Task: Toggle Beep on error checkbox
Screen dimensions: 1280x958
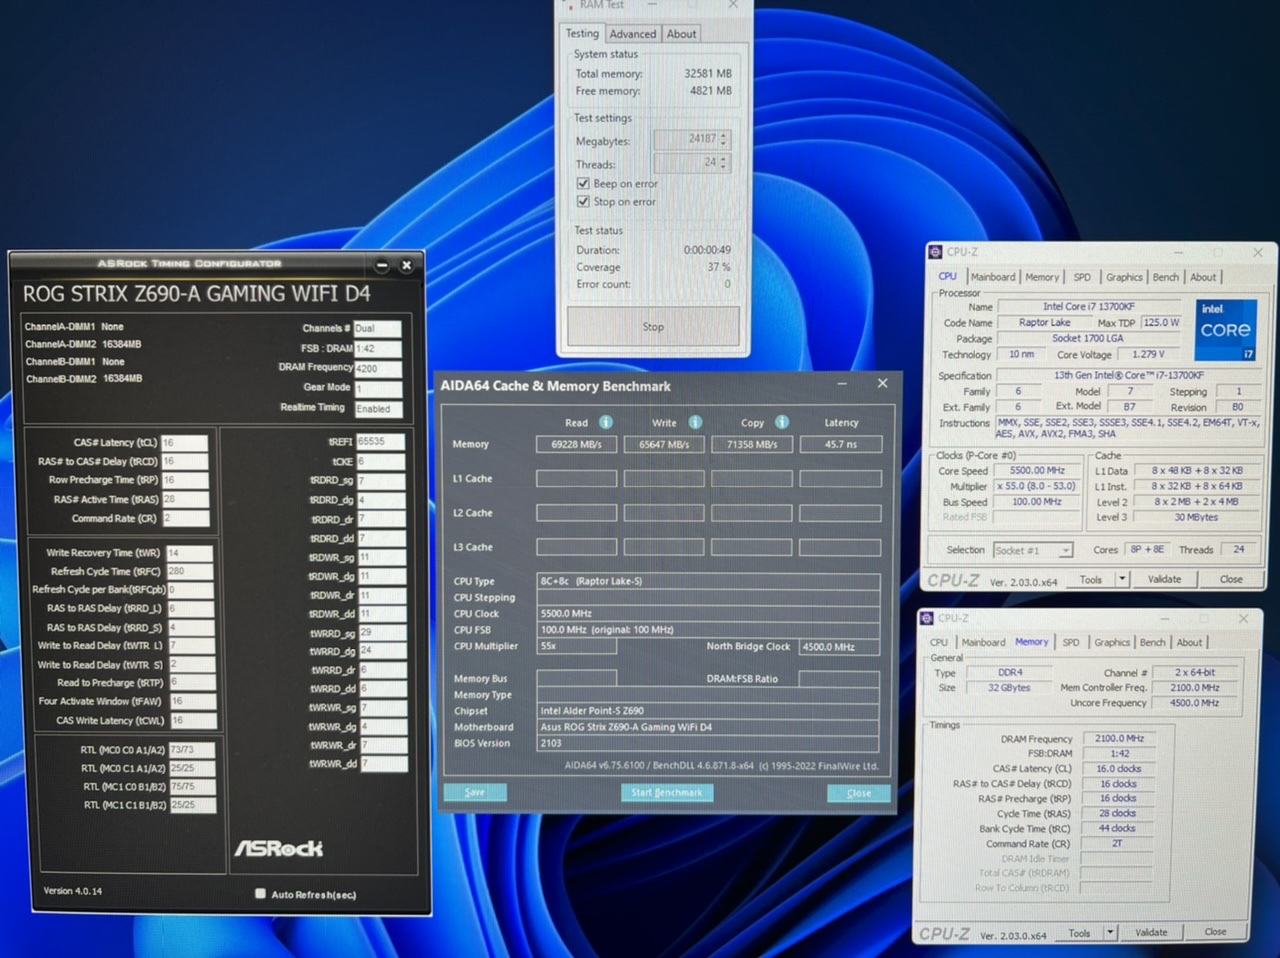Action: pos(583,184)
